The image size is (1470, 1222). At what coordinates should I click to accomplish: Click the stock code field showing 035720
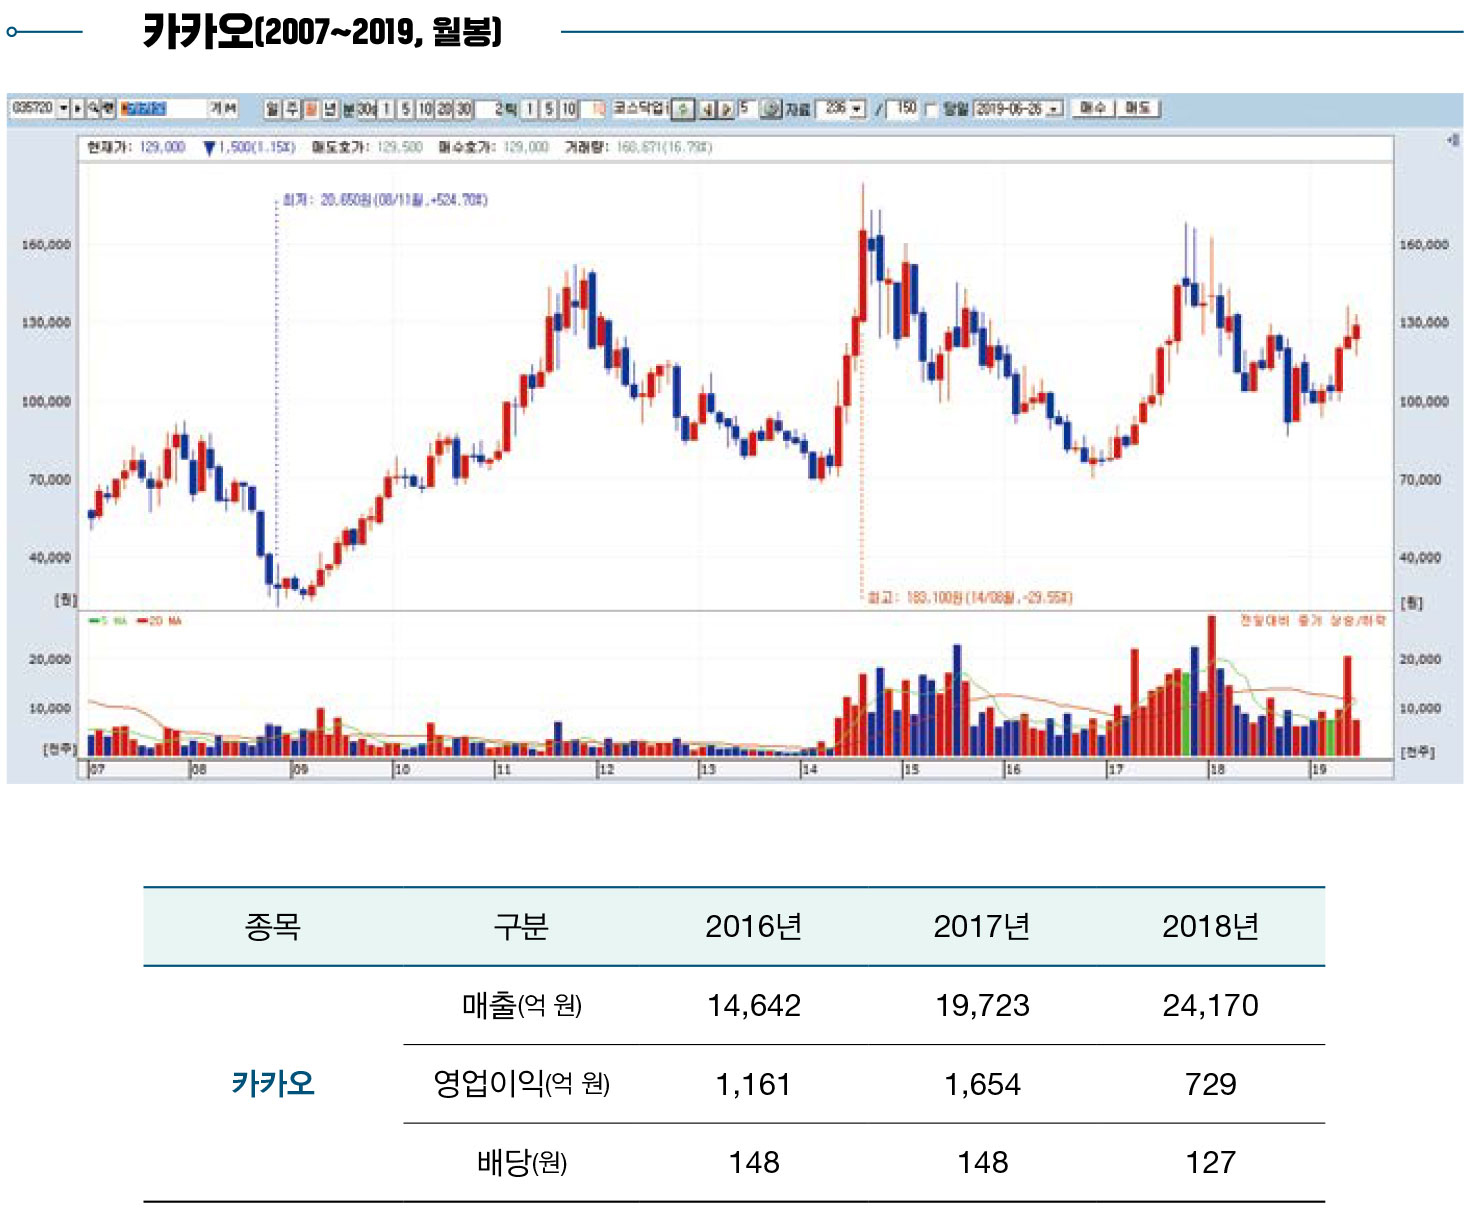(32, 108)
